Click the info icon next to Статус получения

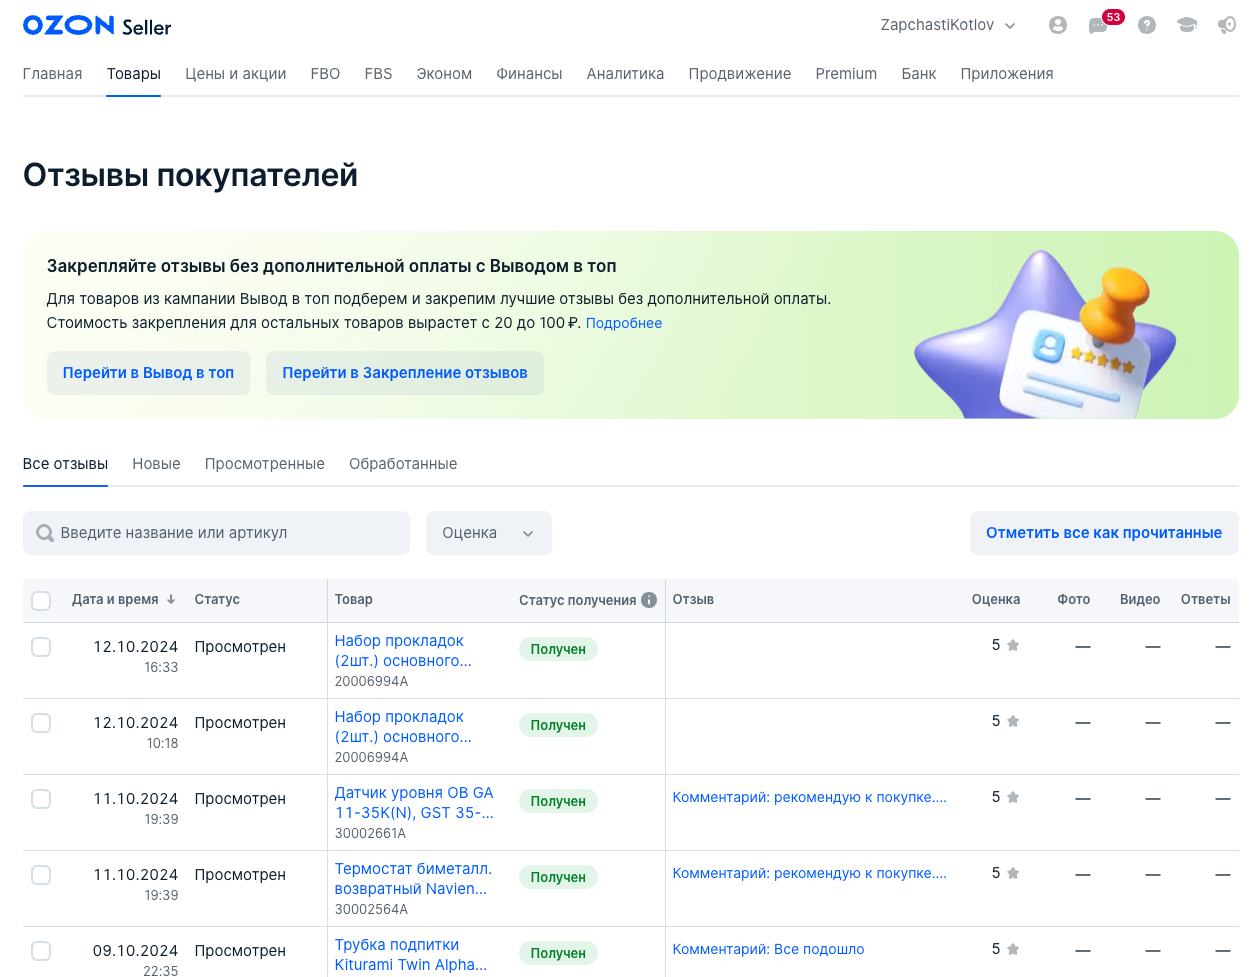click(x=649, y=600)
